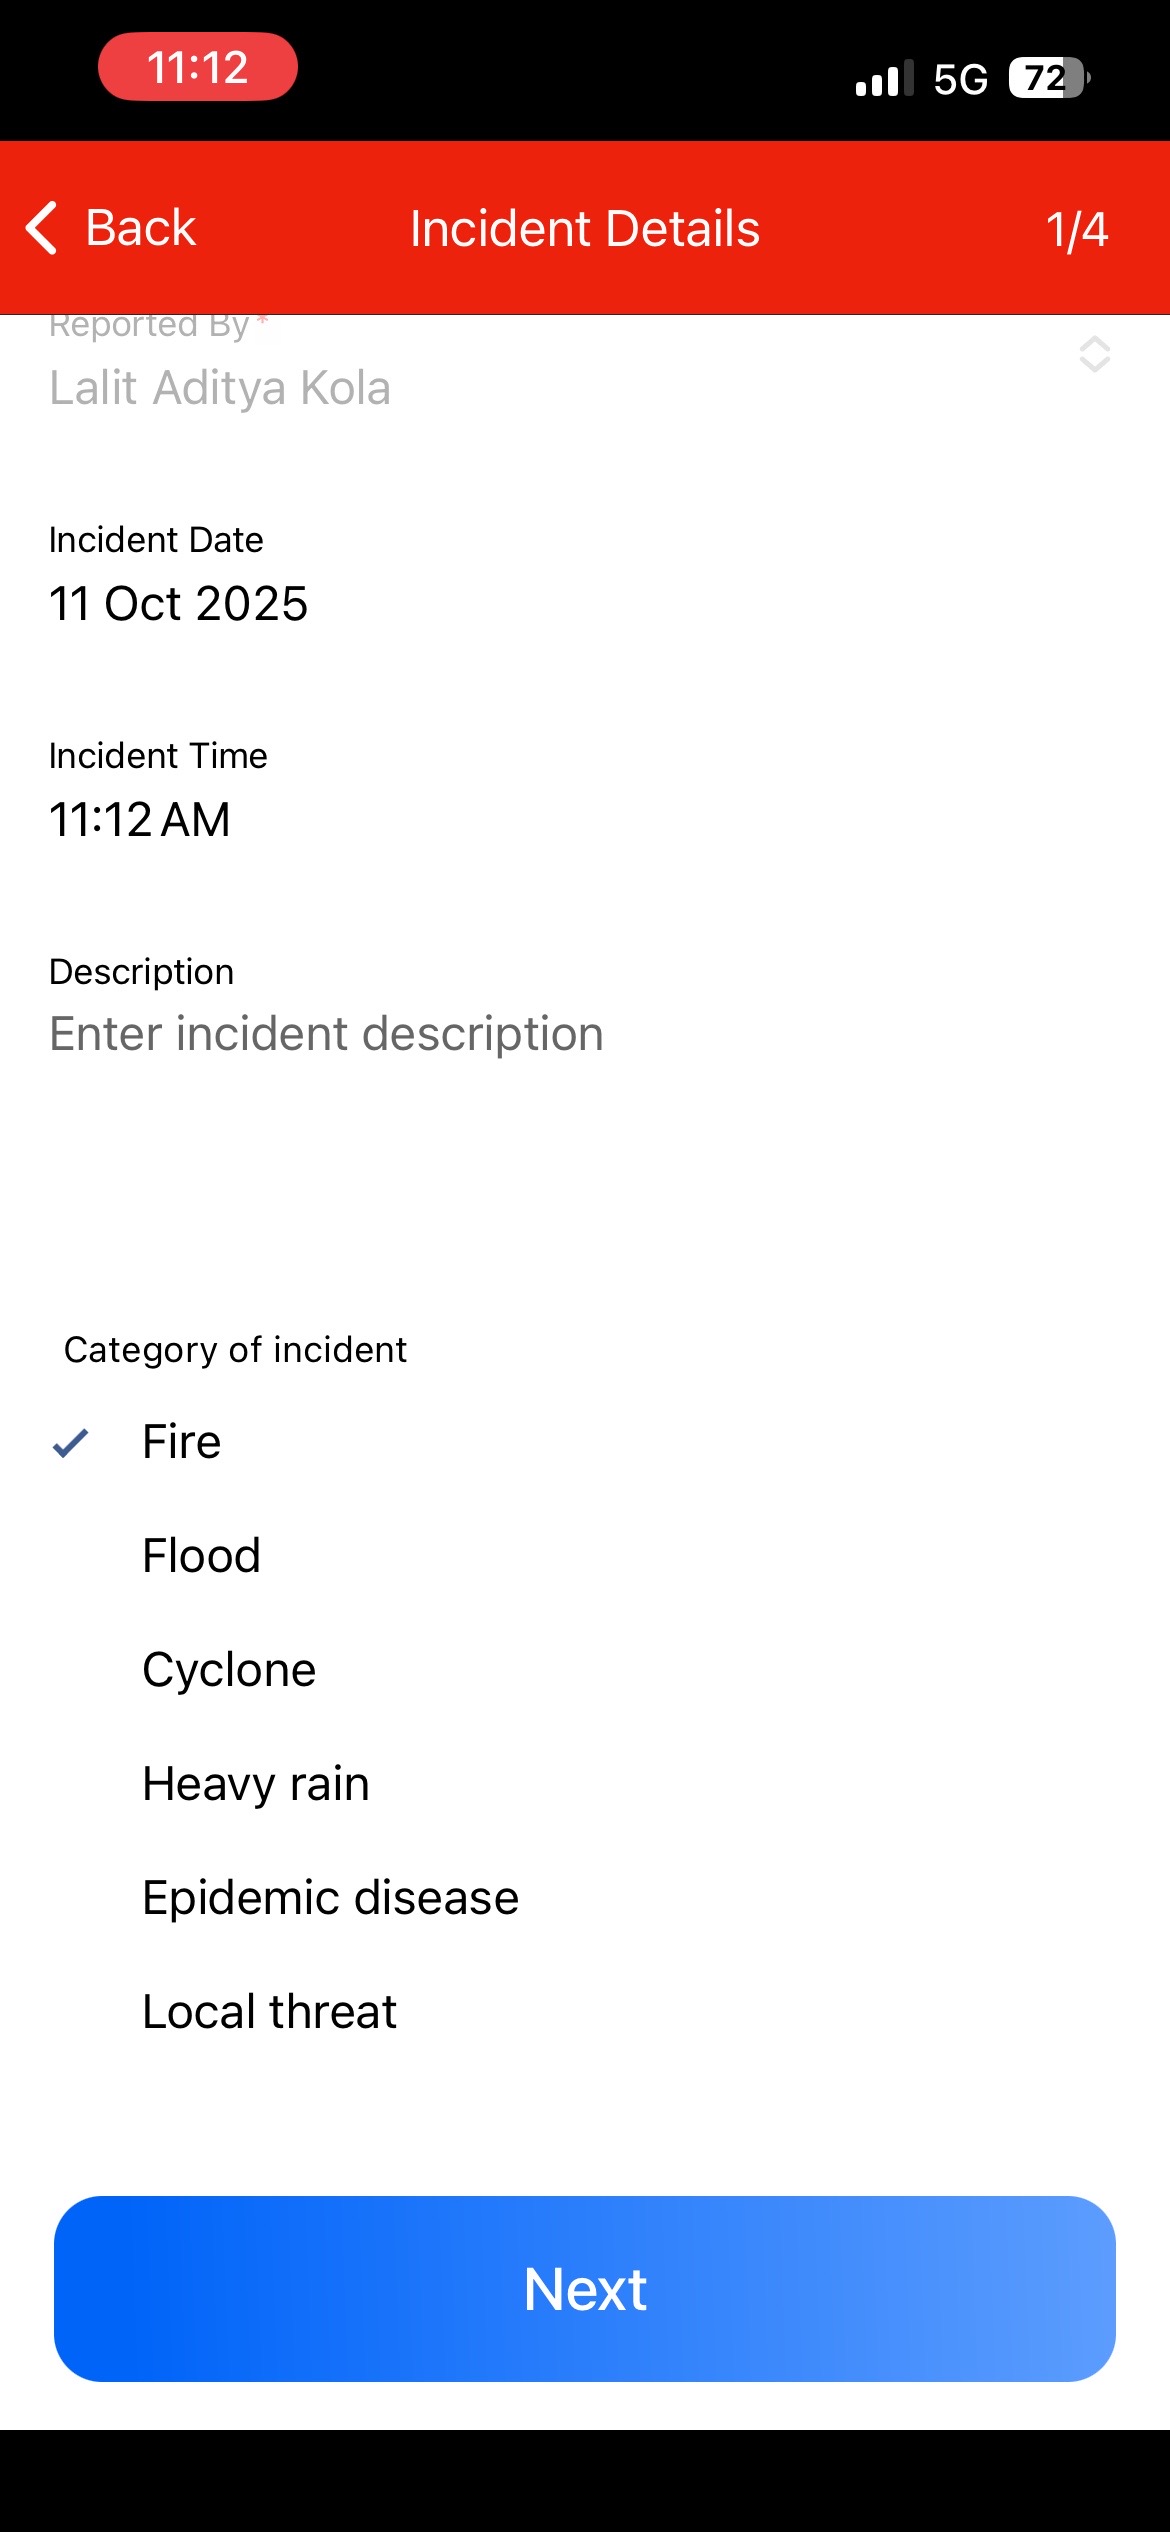Viewport: 1170px width, 2532px height.
Task: Tap the 5G network indicator
Action: tap(960, 79)
